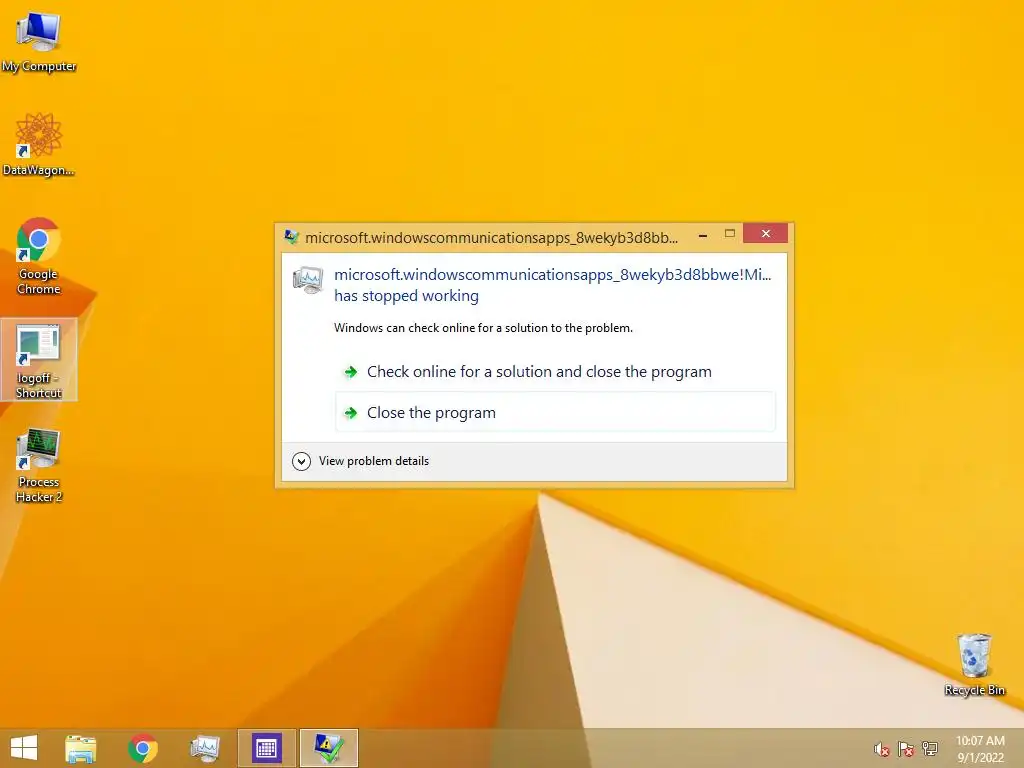Open the clock showing 10:07 AM
Viewport: 1024px width, 768px height.
[980, 749]
